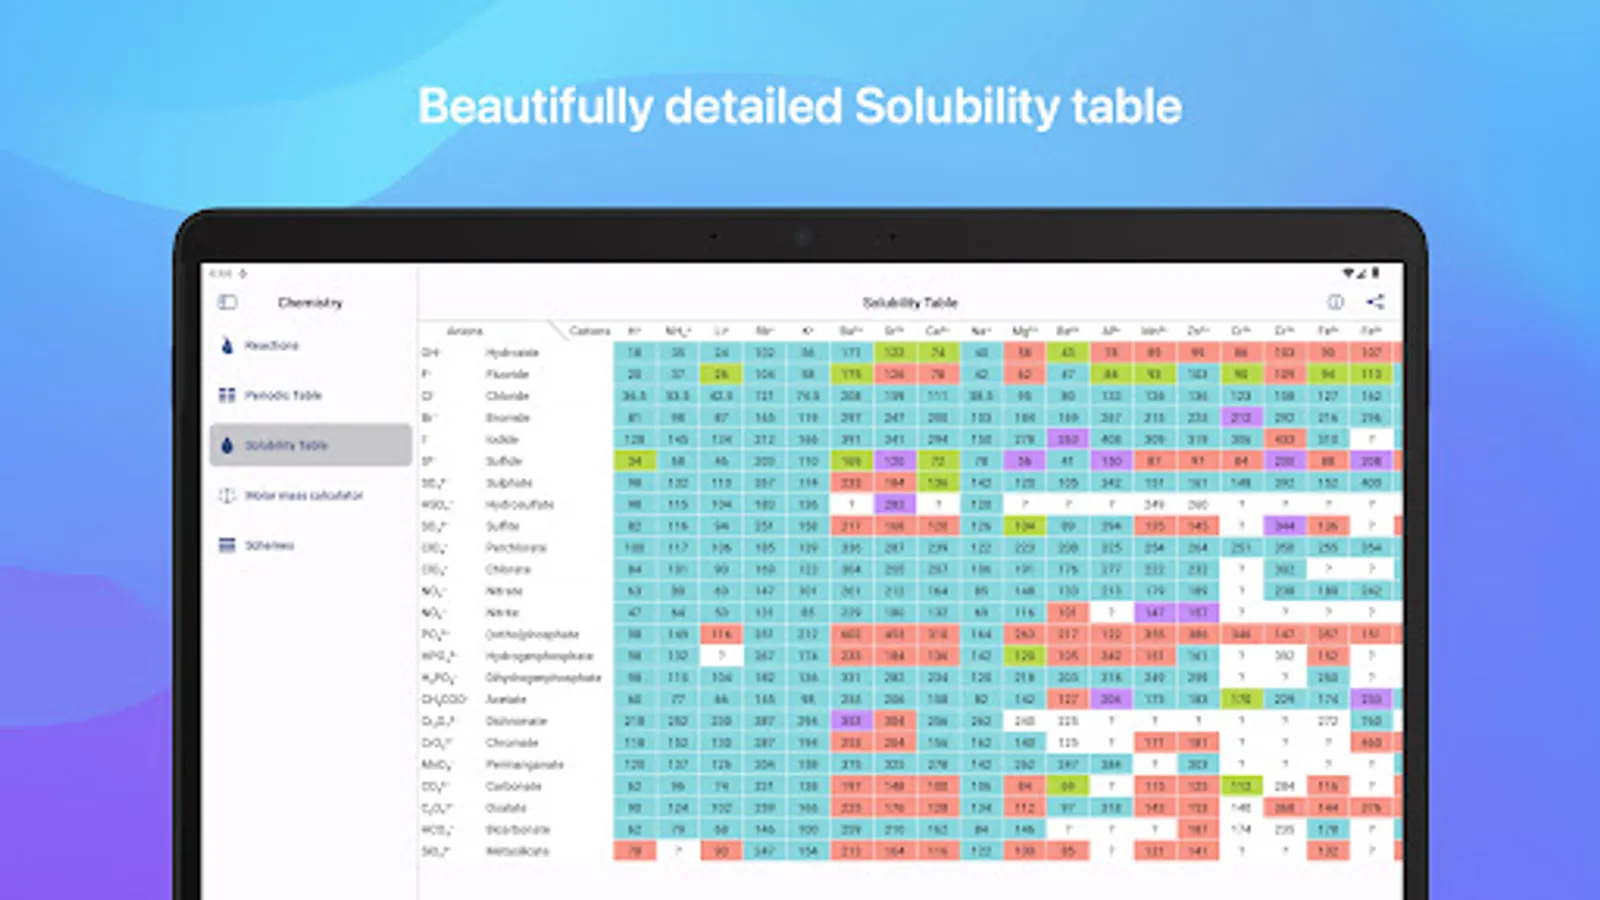The height and width of the screenshot is (900, 1600).
Task: Select the Na+ cation column header
Action: point(981,331)
